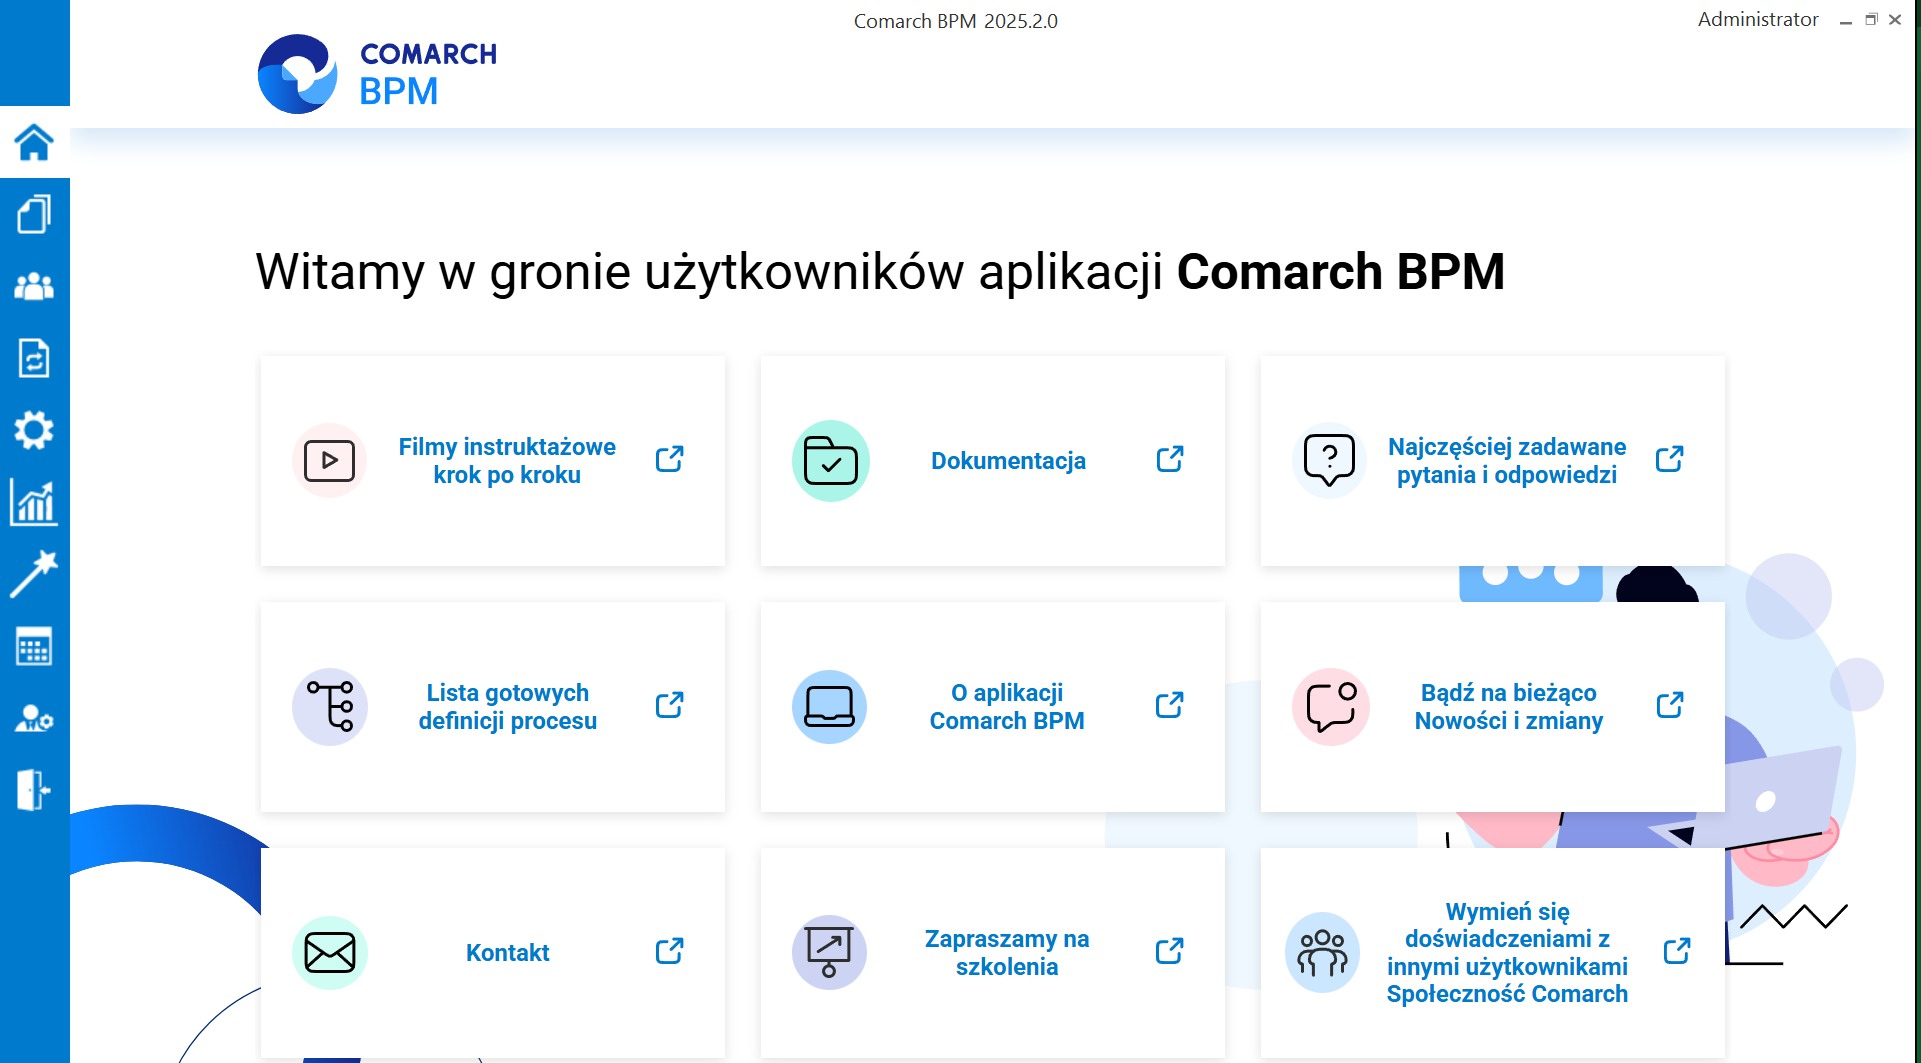Click the Comarch BPM logo
Image resolution: width=1921 pixels, height=1063 pixels.
[377, 74]
